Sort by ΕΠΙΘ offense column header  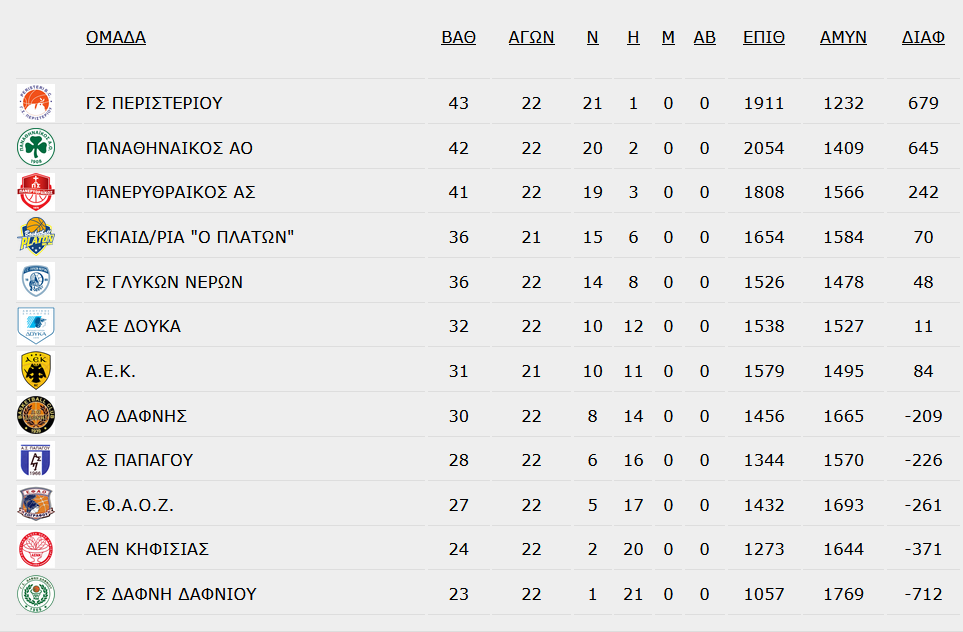[763, 37]
